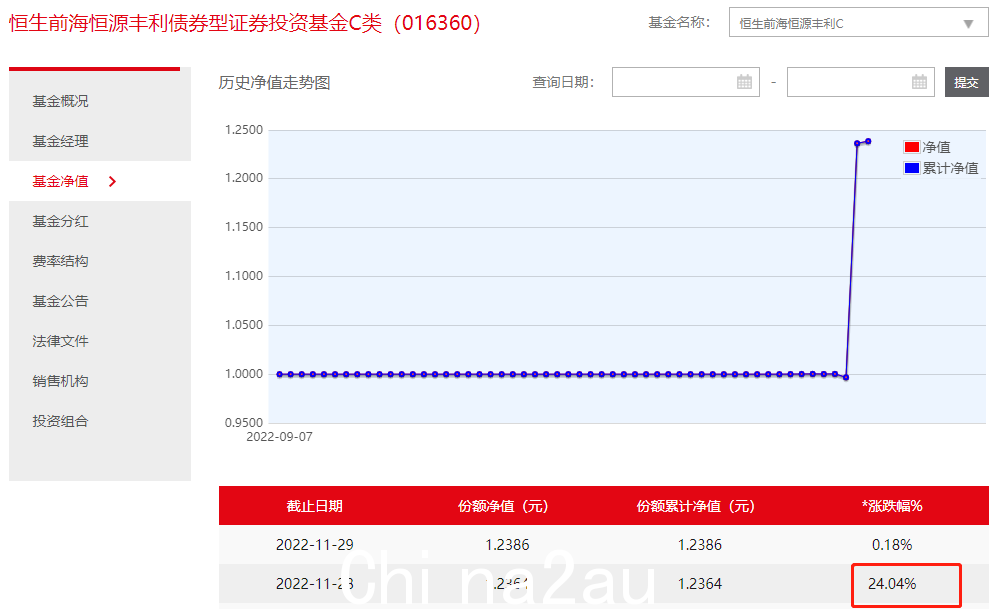Toggle the blue 累计净值 legend swatch
The width and height of the screenshot is (996, 609).
(912, 168)
